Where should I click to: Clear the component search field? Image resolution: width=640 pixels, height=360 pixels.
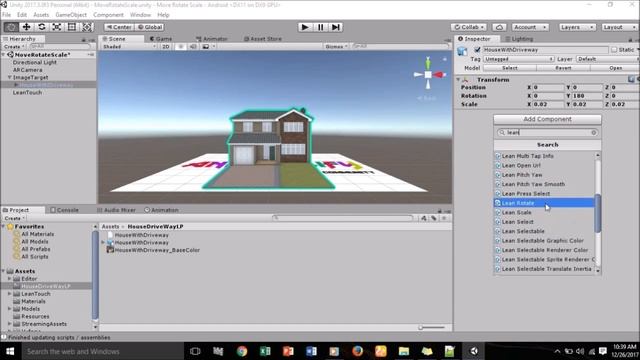[593, 133]
